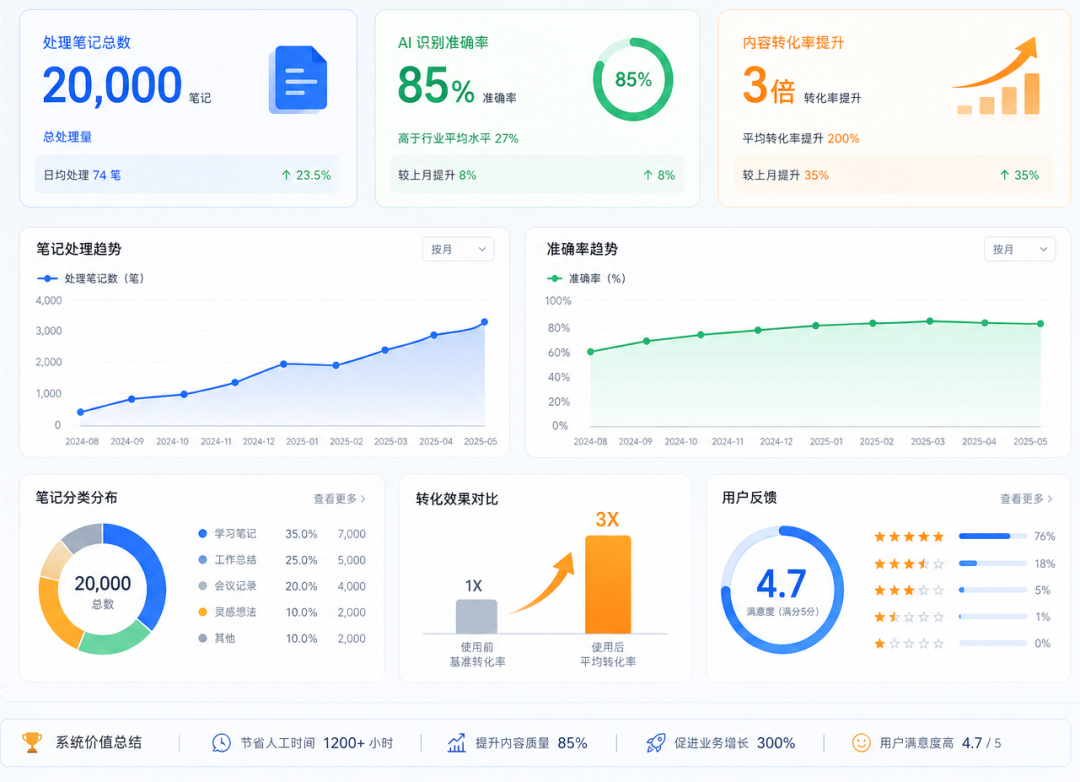1080x782 pixels.
Task: Click the 高于行业平均水平 27% text
Action: (x=458, y=138)
